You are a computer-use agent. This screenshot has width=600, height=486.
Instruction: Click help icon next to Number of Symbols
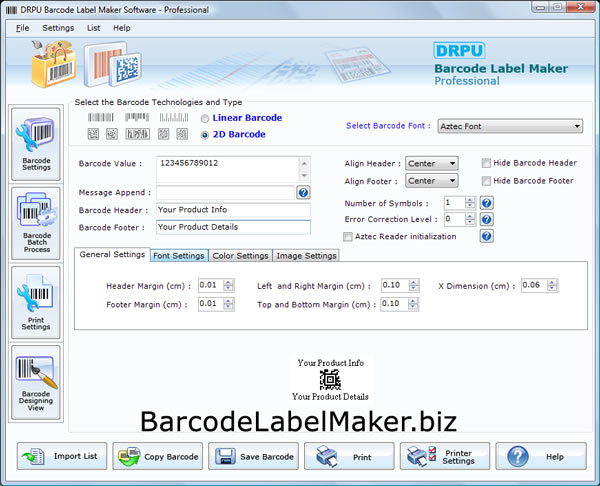(x=486, y=203)
